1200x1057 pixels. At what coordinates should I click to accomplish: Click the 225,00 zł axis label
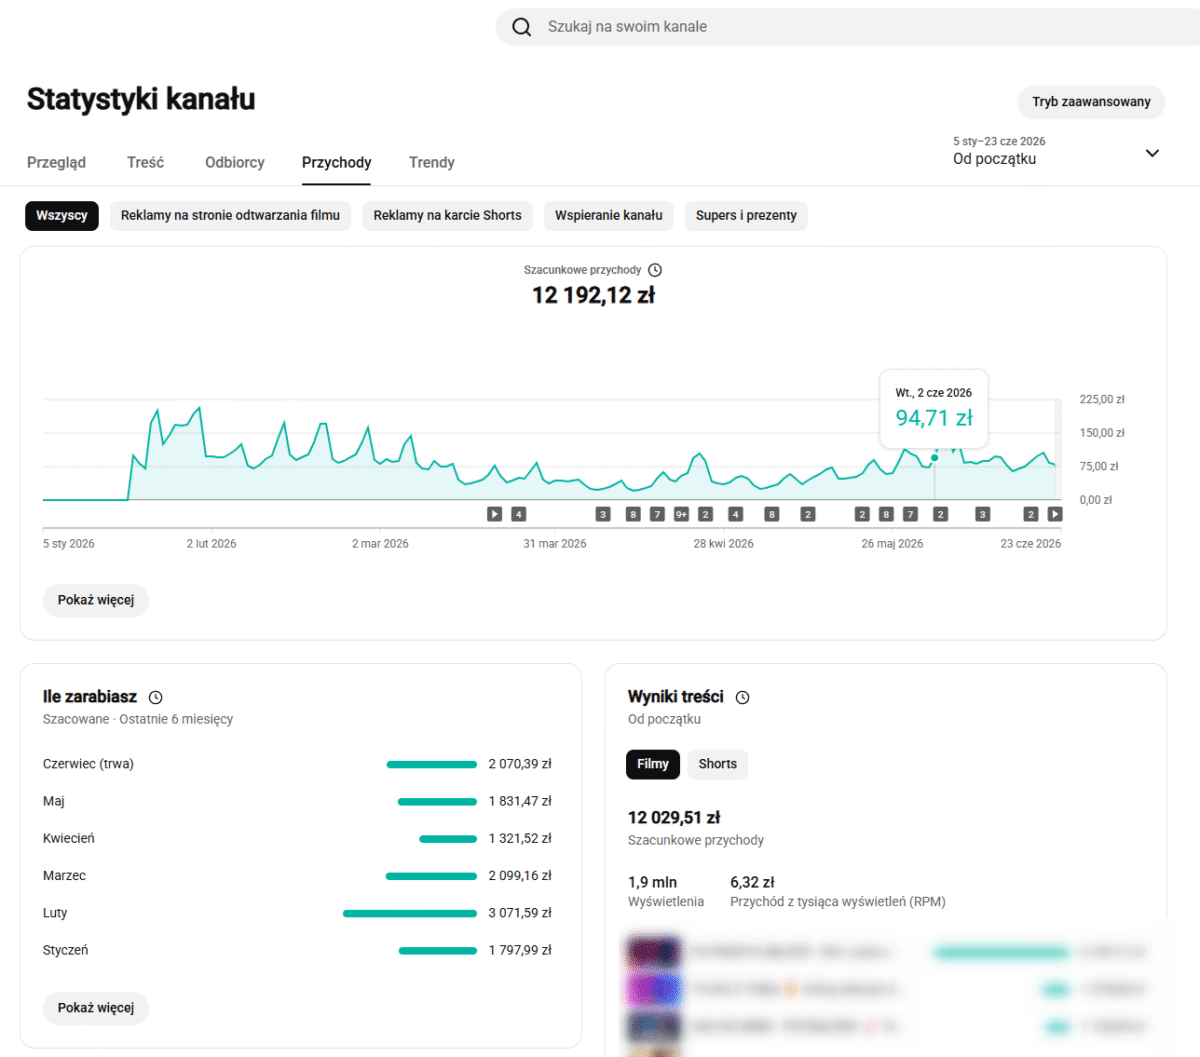[1102, 400]
